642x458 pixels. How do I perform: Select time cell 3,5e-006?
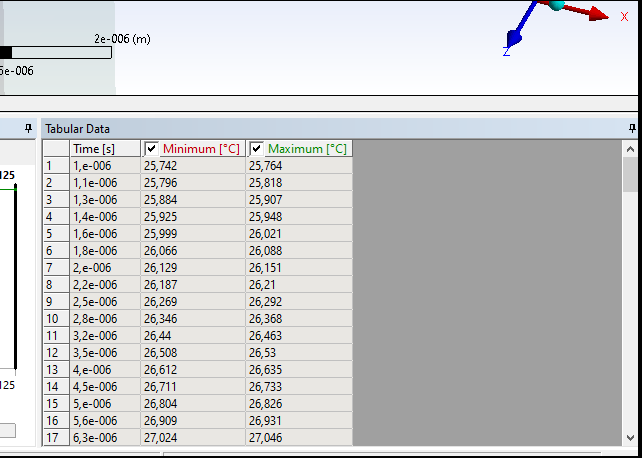[x=105, y=353]
